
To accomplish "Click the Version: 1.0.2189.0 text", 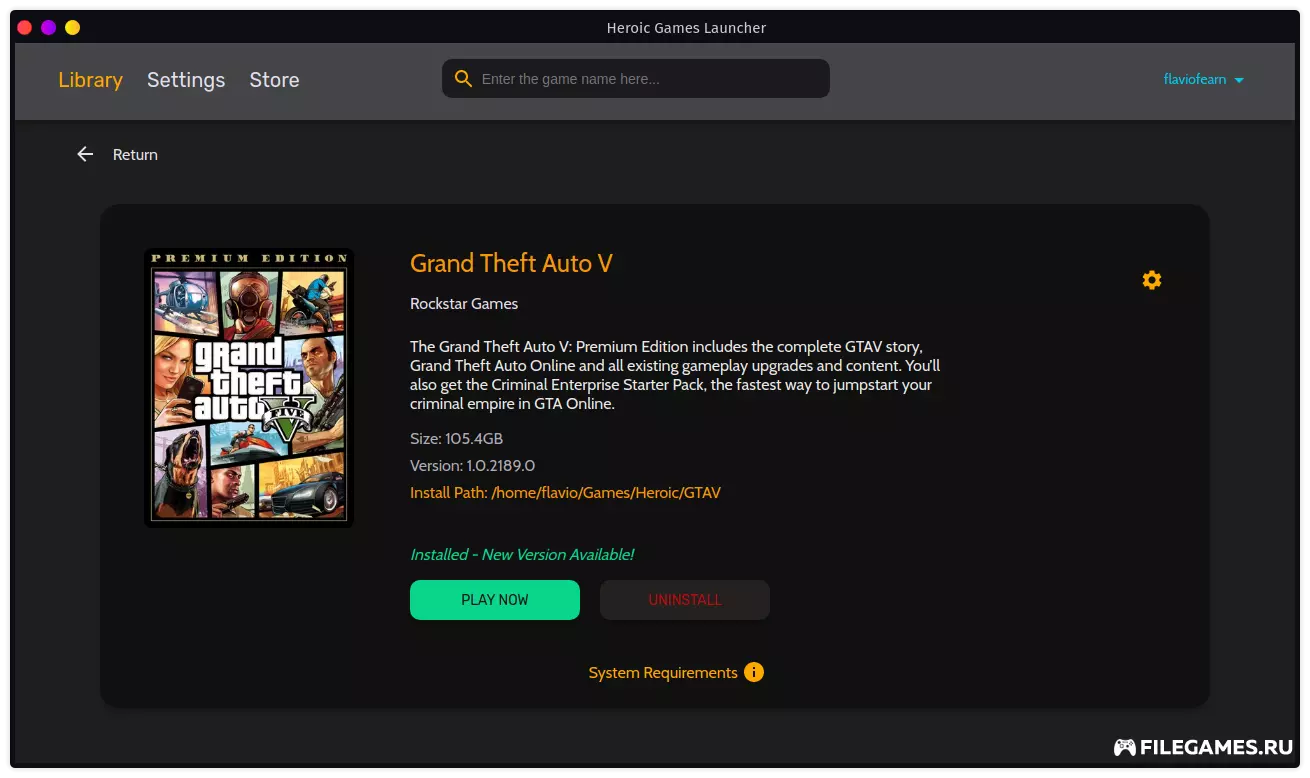I will coord(472,466).
